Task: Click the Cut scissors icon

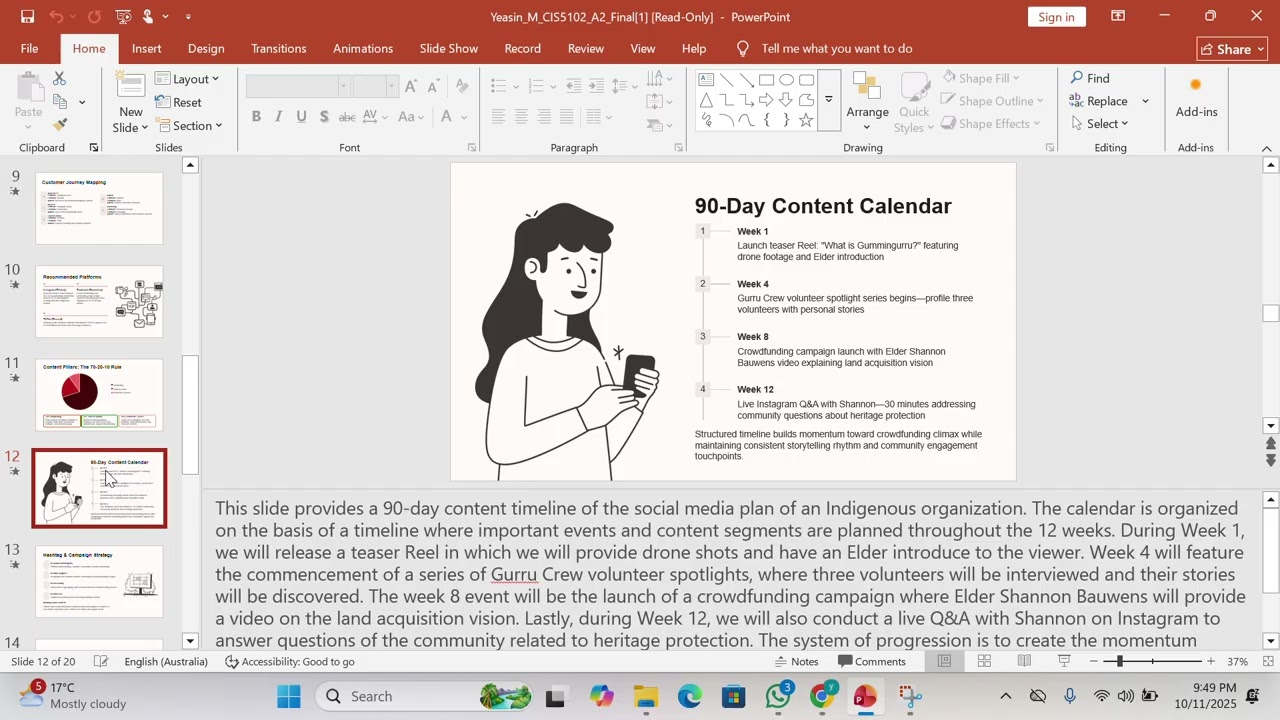Action: (x=59, y=78)
